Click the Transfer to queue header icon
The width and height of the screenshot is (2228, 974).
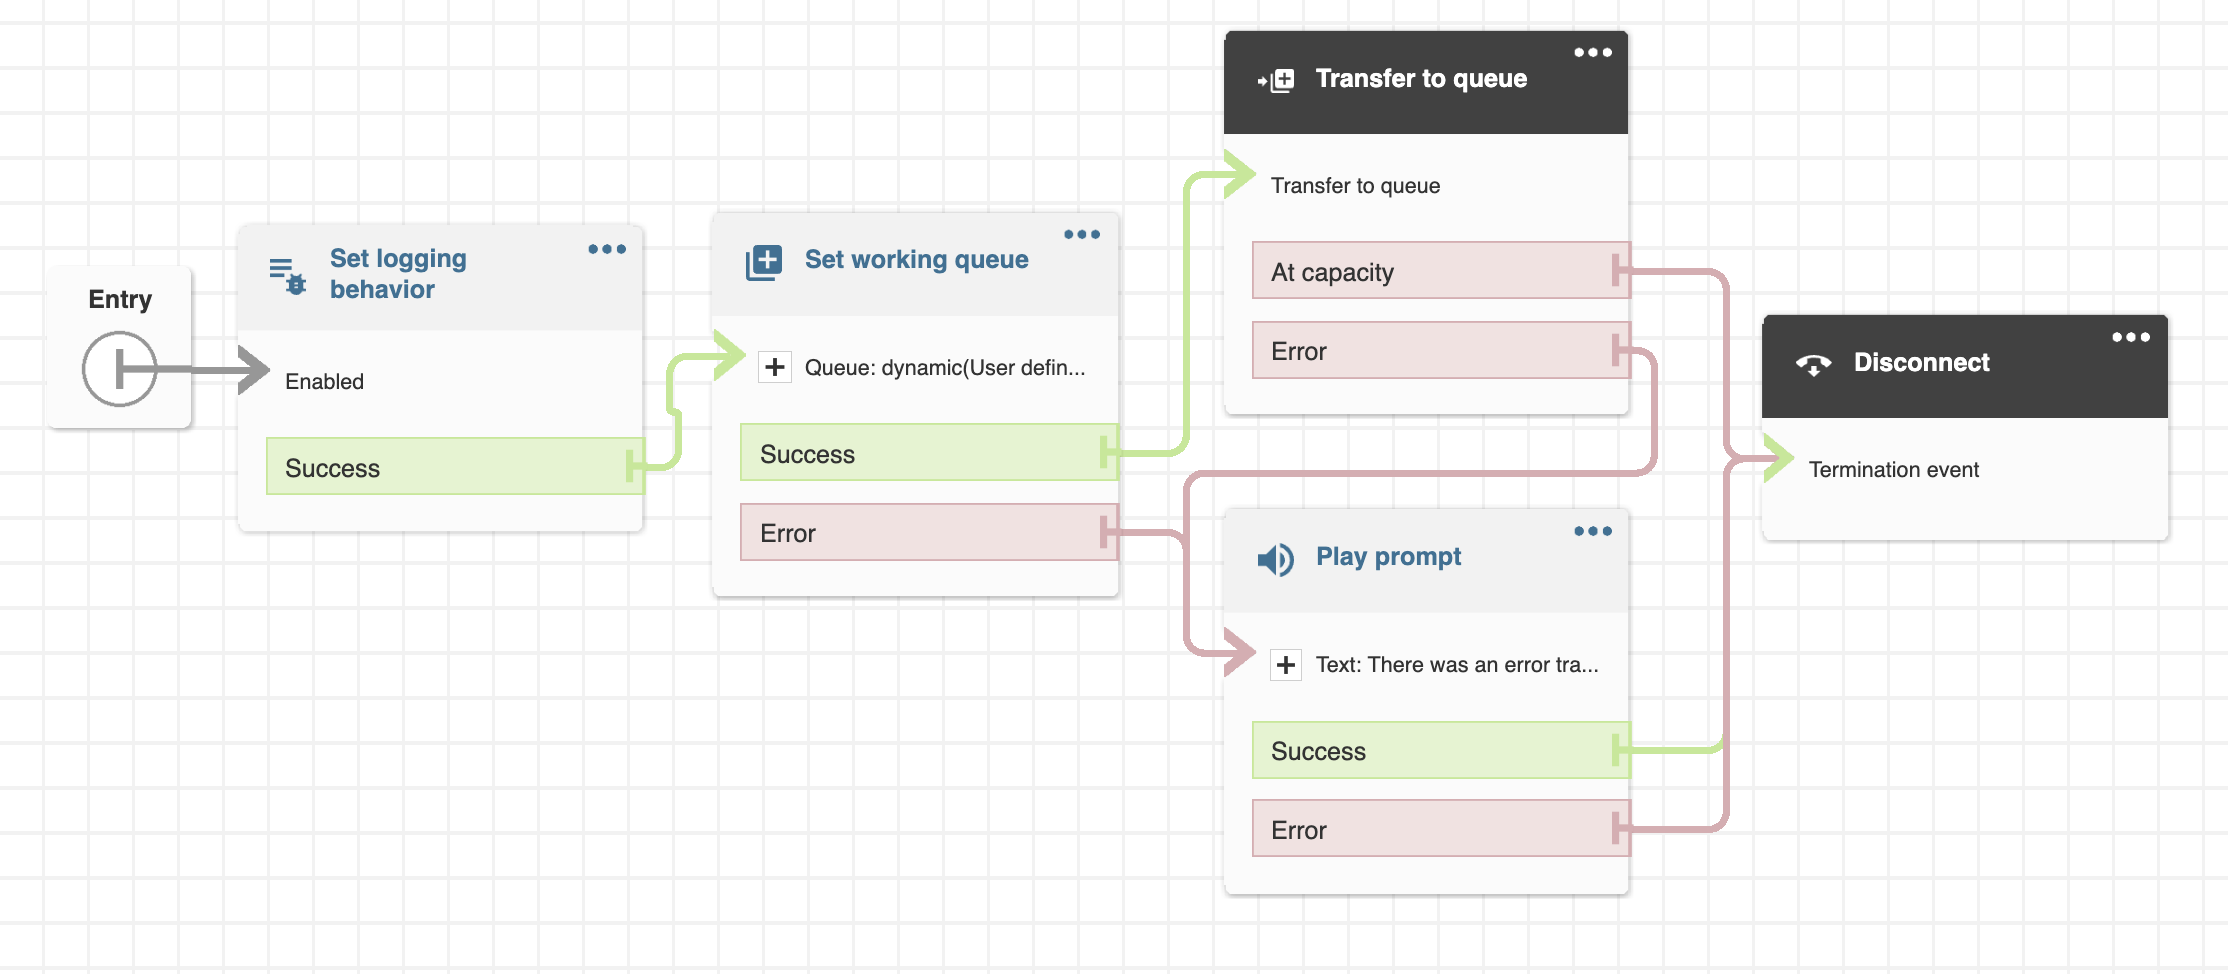pyautogui.click(x=1276, y=80)
